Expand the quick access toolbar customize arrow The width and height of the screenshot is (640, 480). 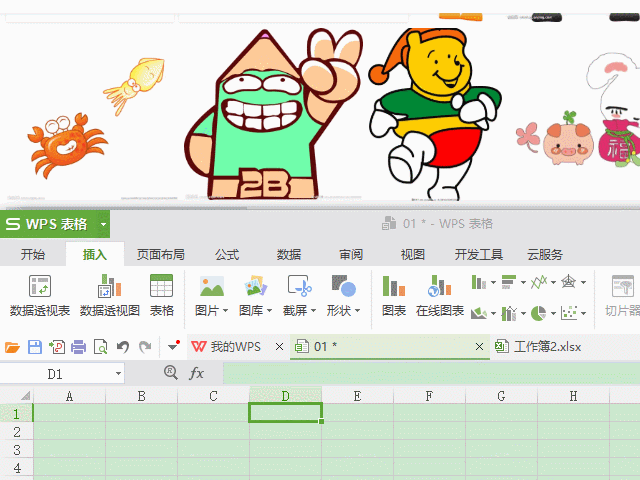173,346
